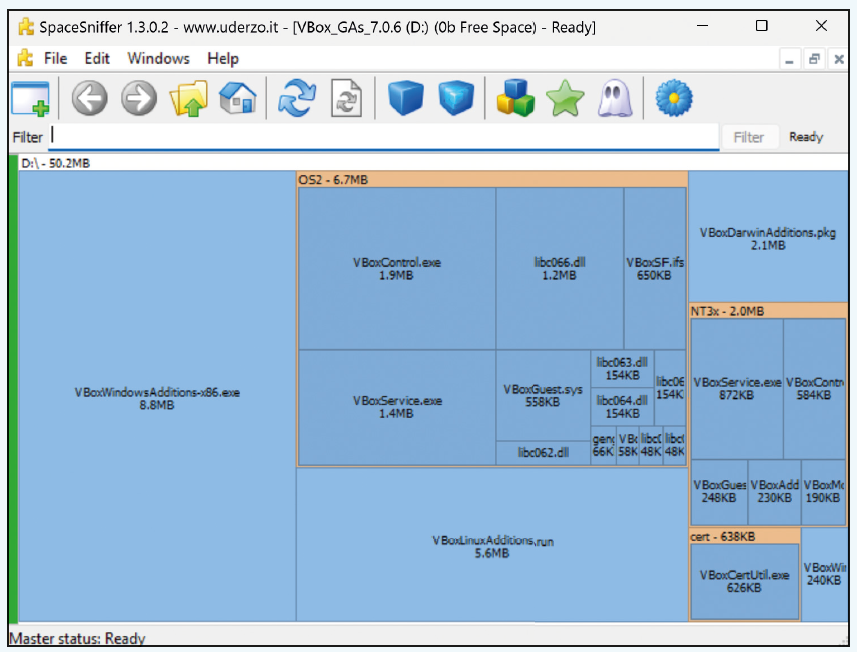Click the rescan document icon
Screen dimensions: 857x652
346,98
